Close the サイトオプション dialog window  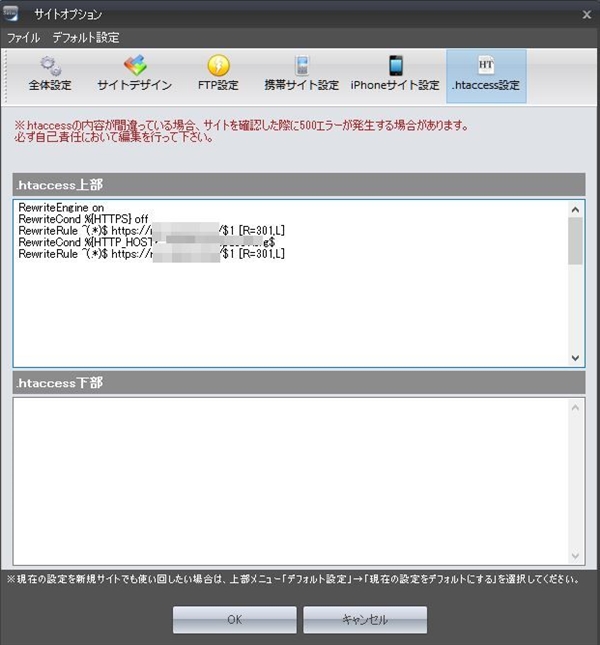(586, 14)
